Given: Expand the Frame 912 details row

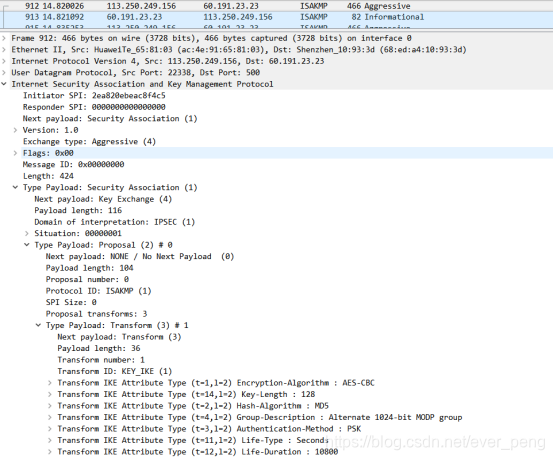Looking at the screenshot, I should (x=4, y=38).
